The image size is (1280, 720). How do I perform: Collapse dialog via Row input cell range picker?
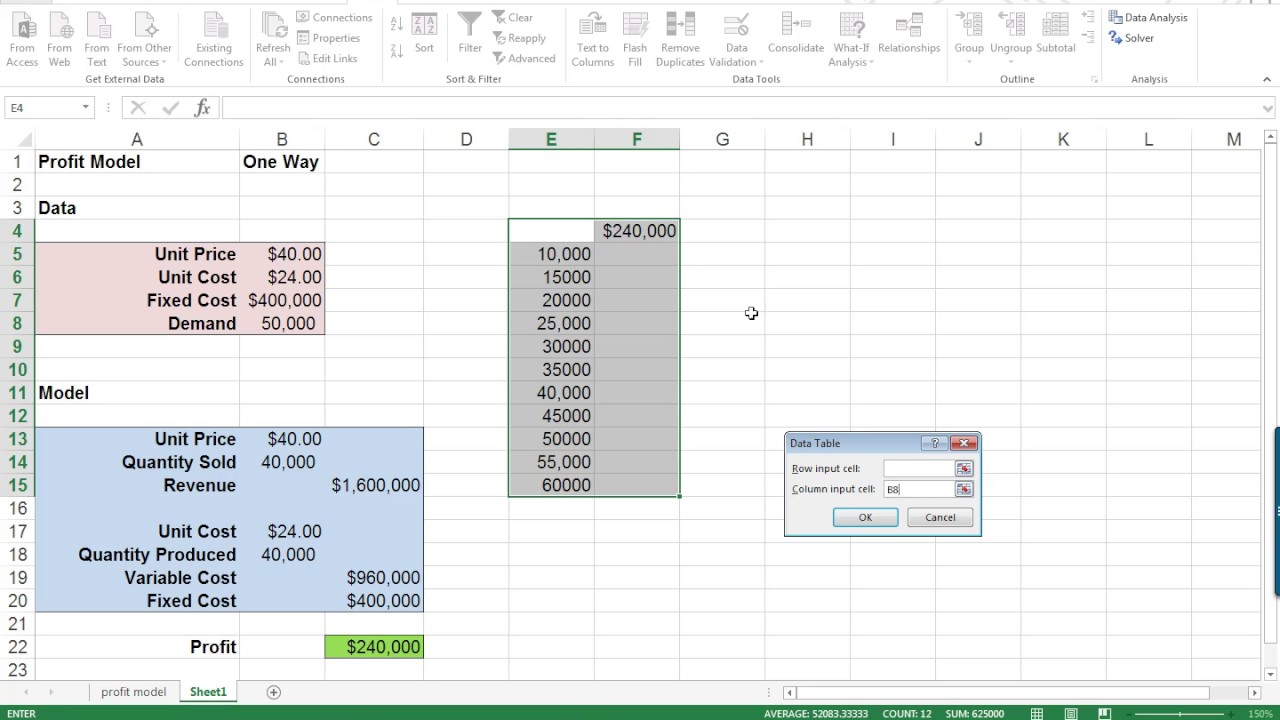[x=964, y=468]
